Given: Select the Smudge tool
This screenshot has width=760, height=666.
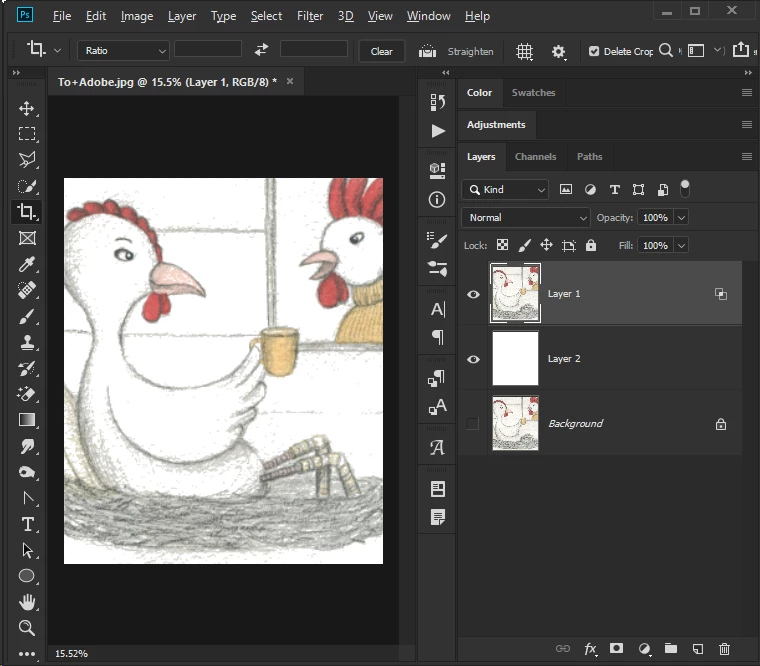Looking at the screenshot, I should point(27,446).
